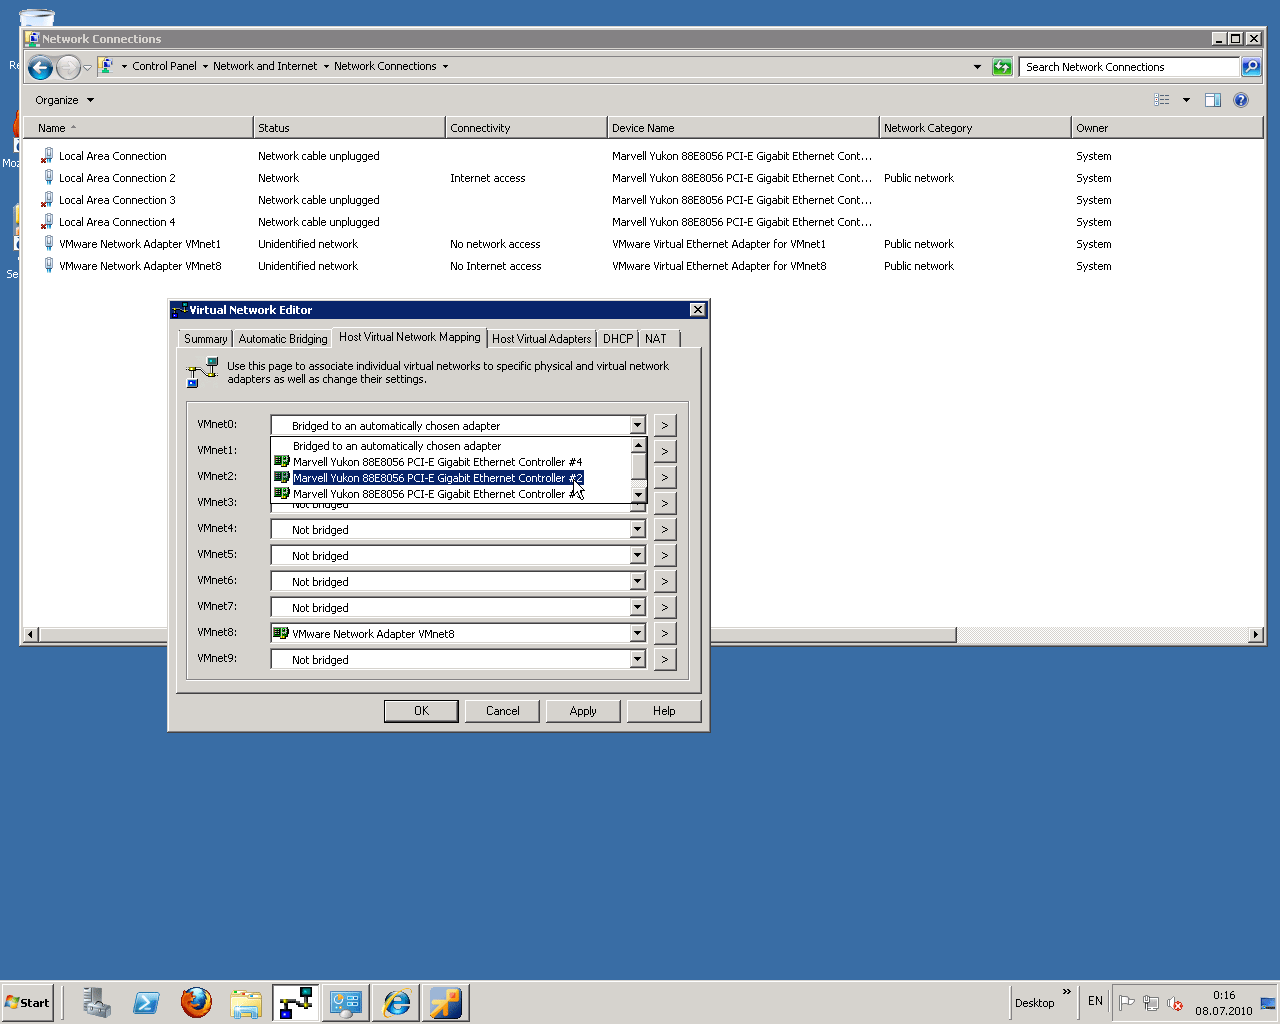This screenshot has width=1280, height=1024.
Task: Open the view options dropdown arrow
Action: pos(1186,100)
